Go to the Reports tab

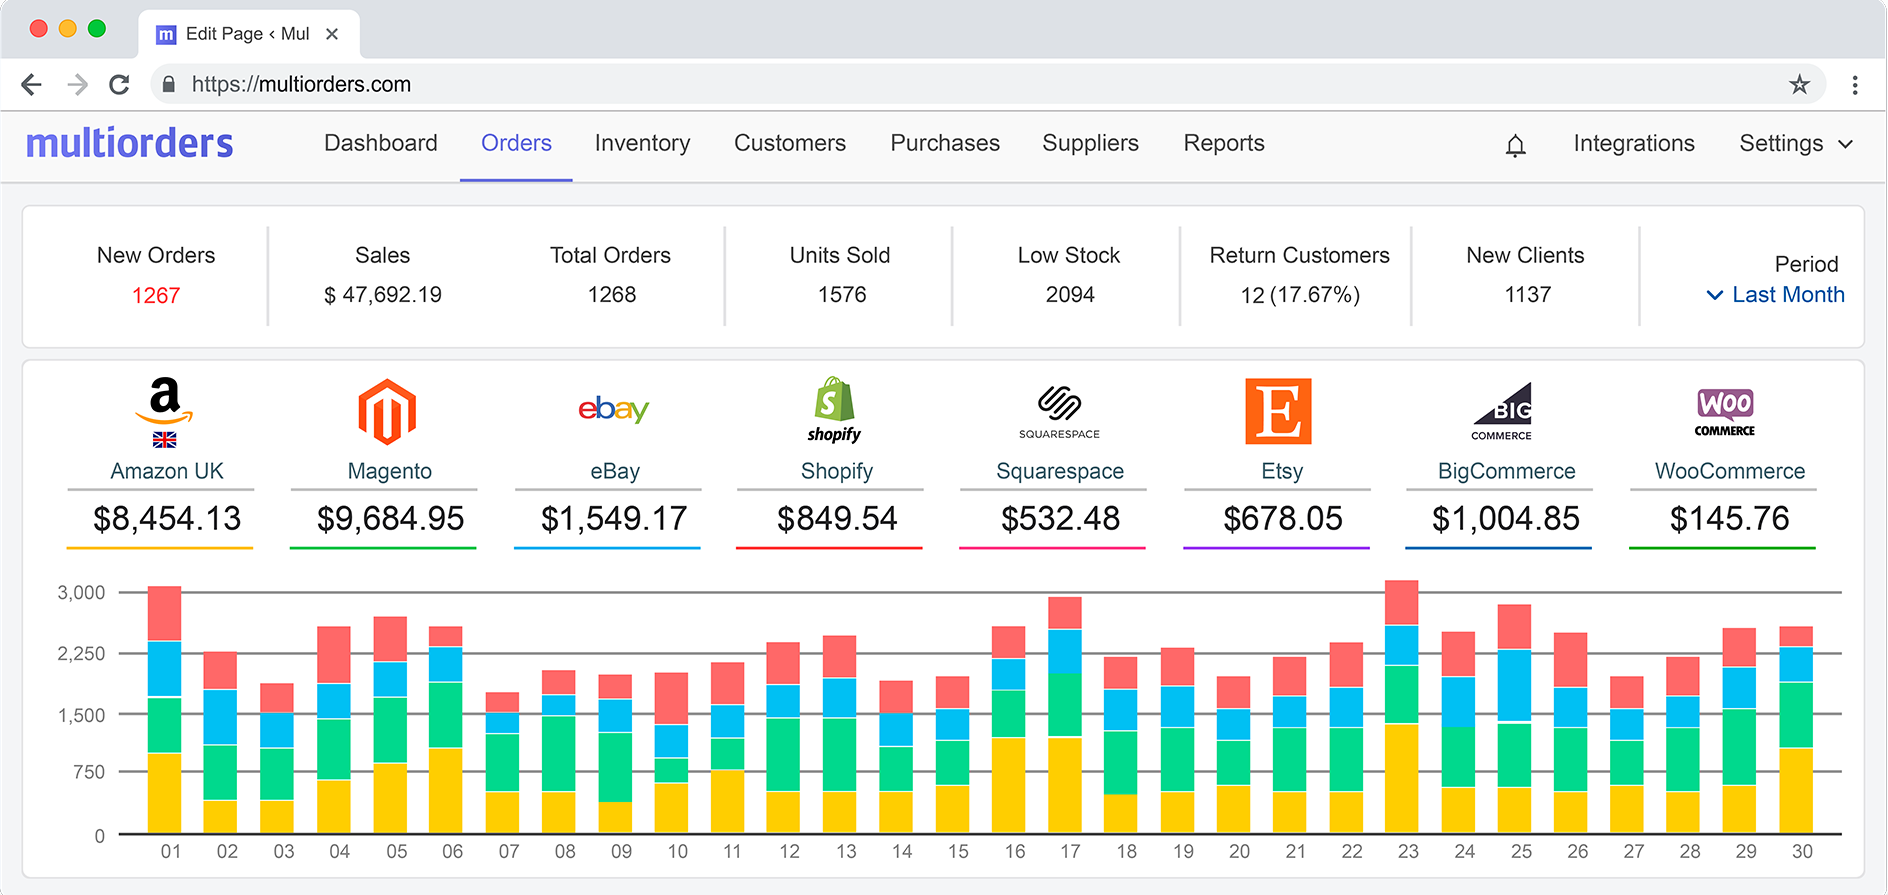pos(1223,144)
